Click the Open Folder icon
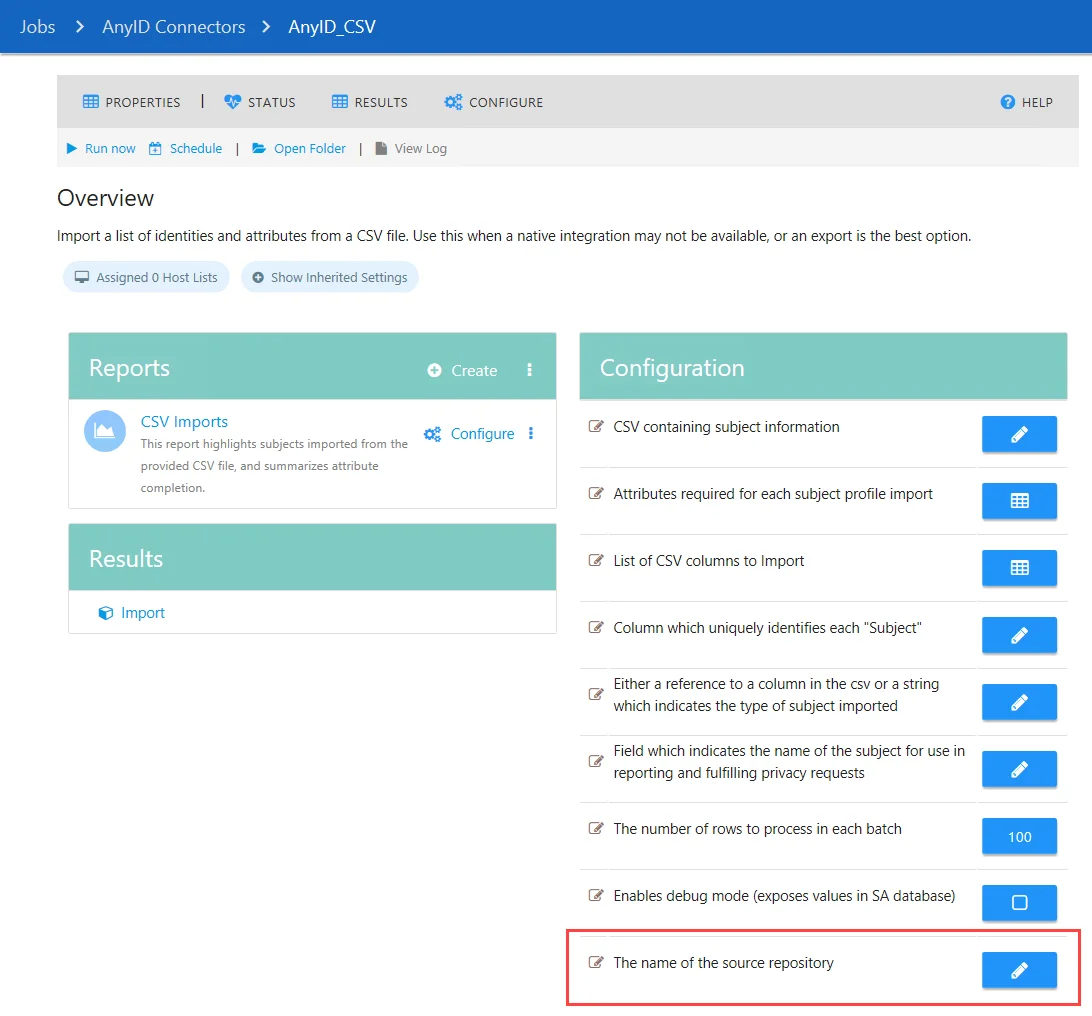Viewport: 1092px width, 1016px height. point(258,148)
